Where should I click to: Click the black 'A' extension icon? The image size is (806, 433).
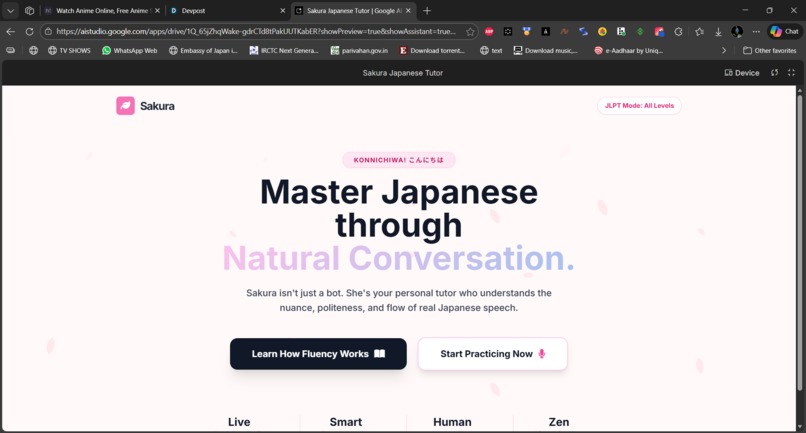[545, 31]
